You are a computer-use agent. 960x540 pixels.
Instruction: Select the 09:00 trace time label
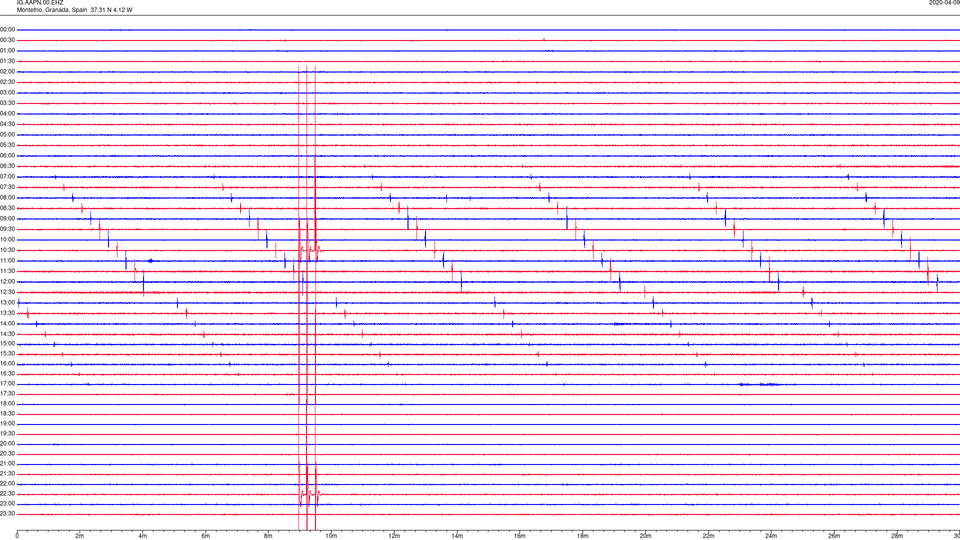coord(8,219)
